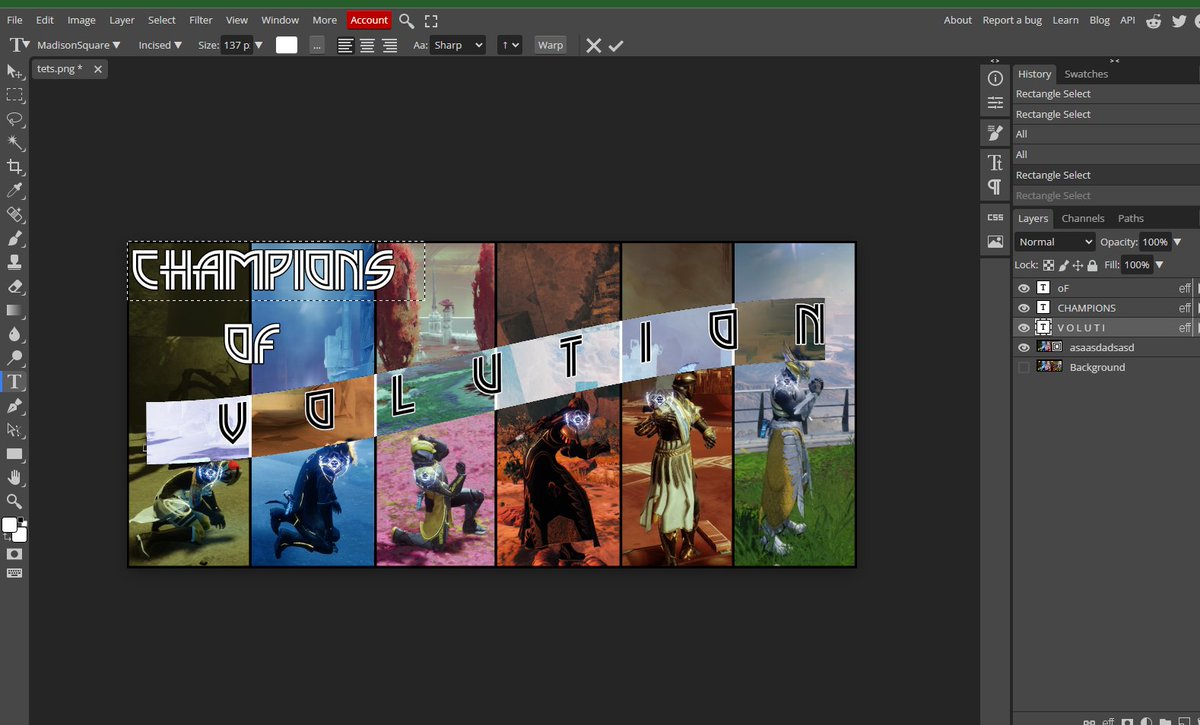Image resolution: width=1200 pixels, height=725 pixels.
Task: Toggle lock all padlock icon
Action: 1092,265
